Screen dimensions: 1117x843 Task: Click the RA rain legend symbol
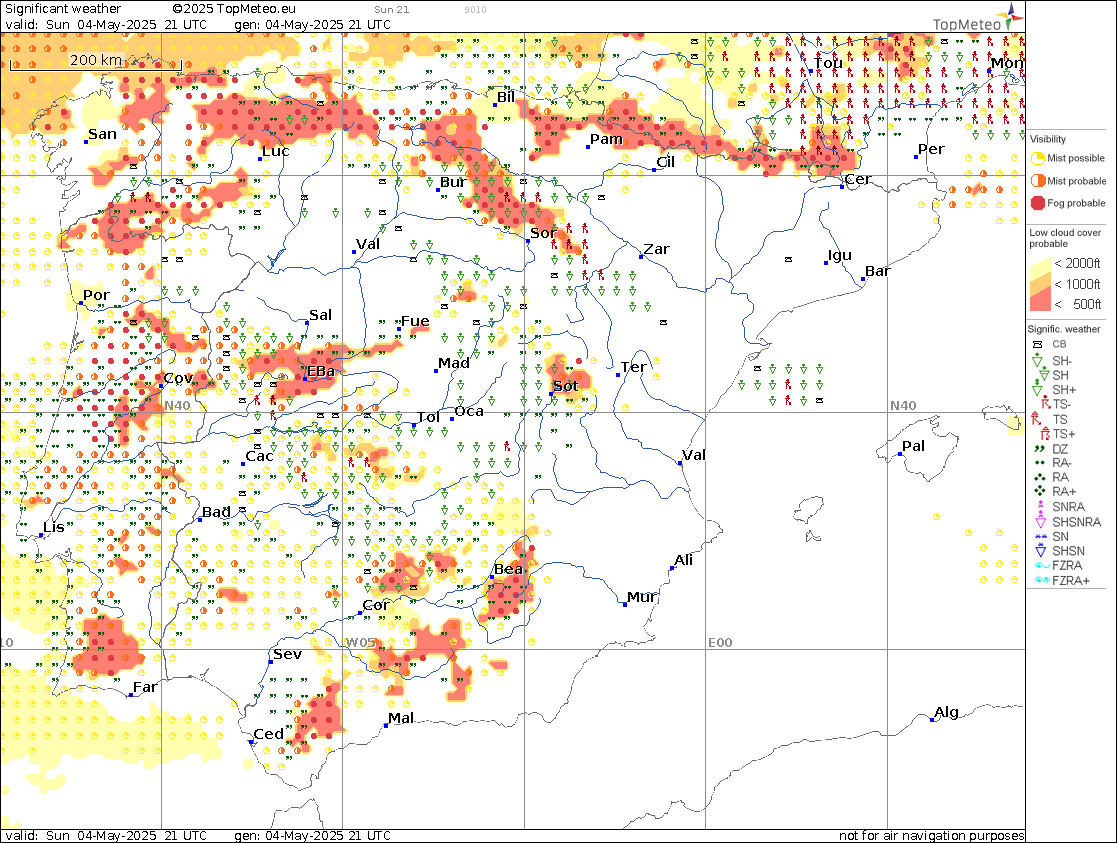(1039, 477)
